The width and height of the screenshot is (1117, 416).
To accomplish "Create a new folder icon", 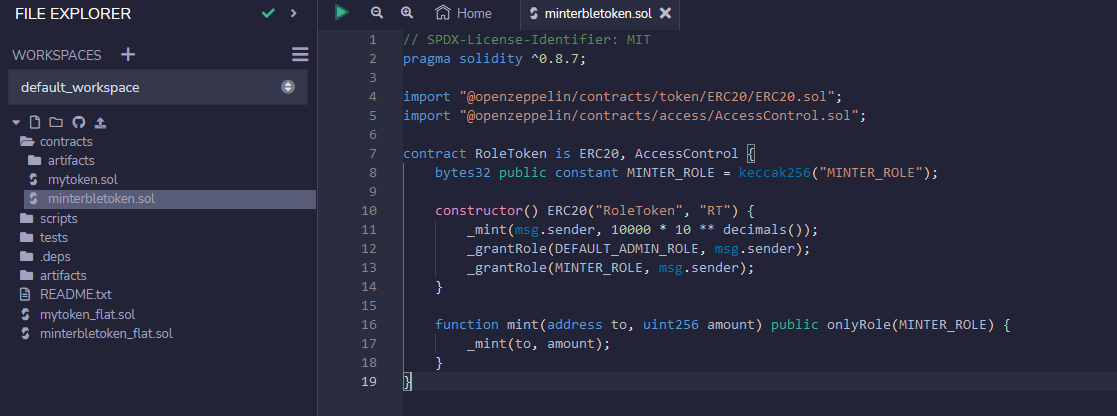I will pos(56,123).
